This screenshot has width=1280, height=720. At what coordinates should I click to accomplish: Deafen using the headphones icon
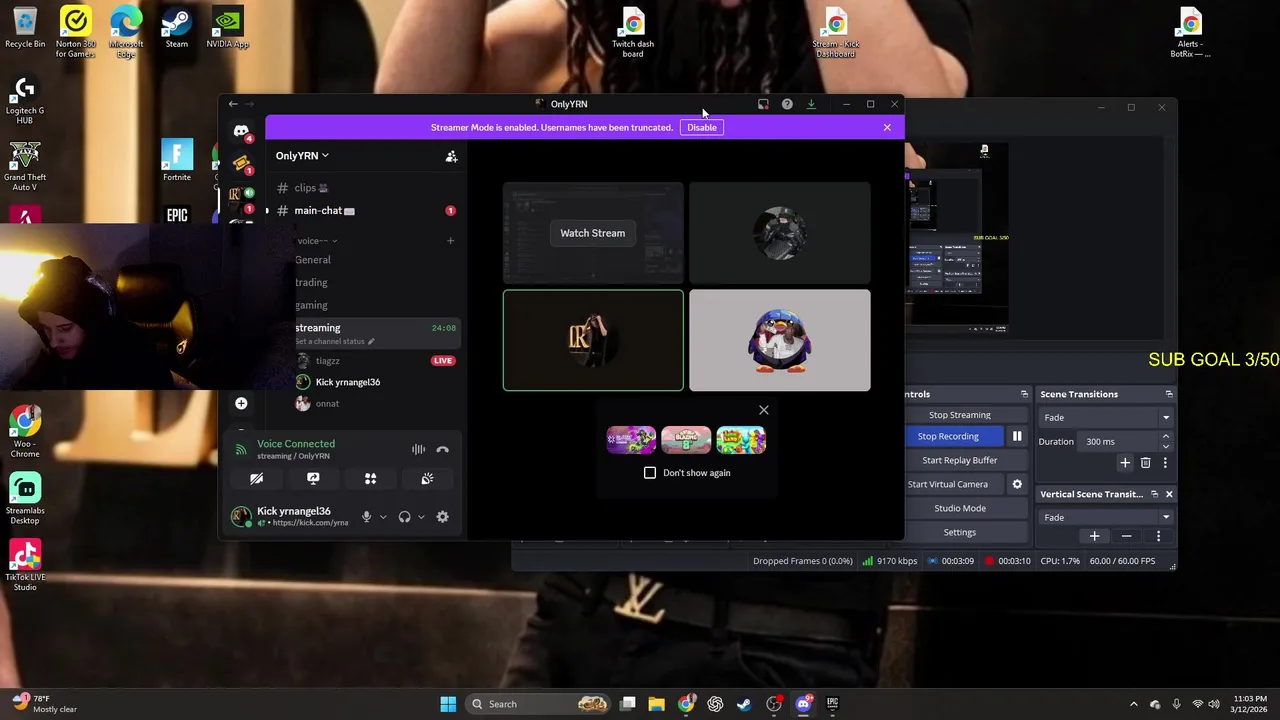coord(404,517)
